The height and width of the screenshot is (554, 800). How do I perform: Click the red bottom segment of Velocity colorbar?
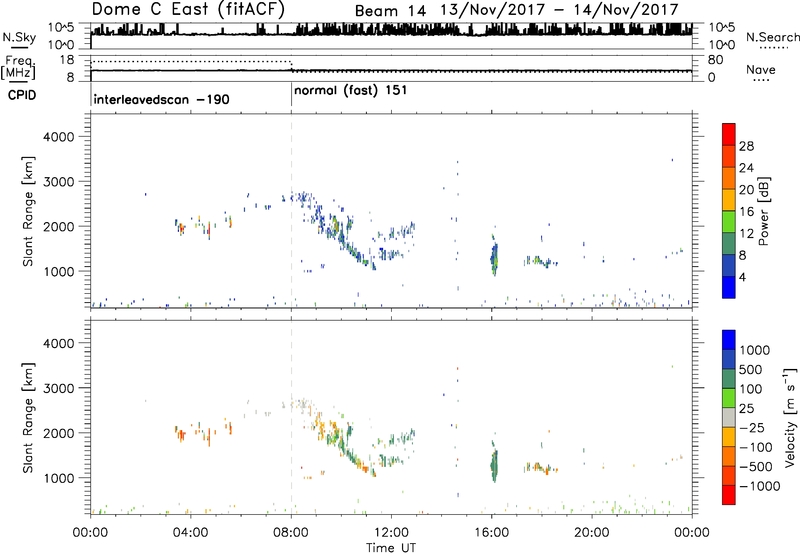pos(729,495)
